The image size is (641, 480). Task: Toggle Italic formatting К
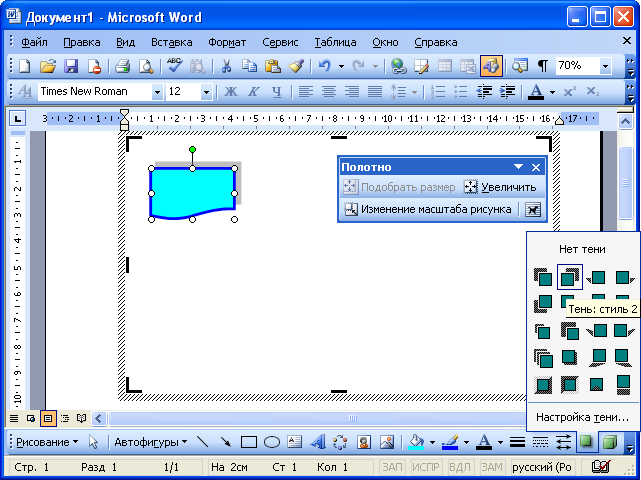click(253, 92)
